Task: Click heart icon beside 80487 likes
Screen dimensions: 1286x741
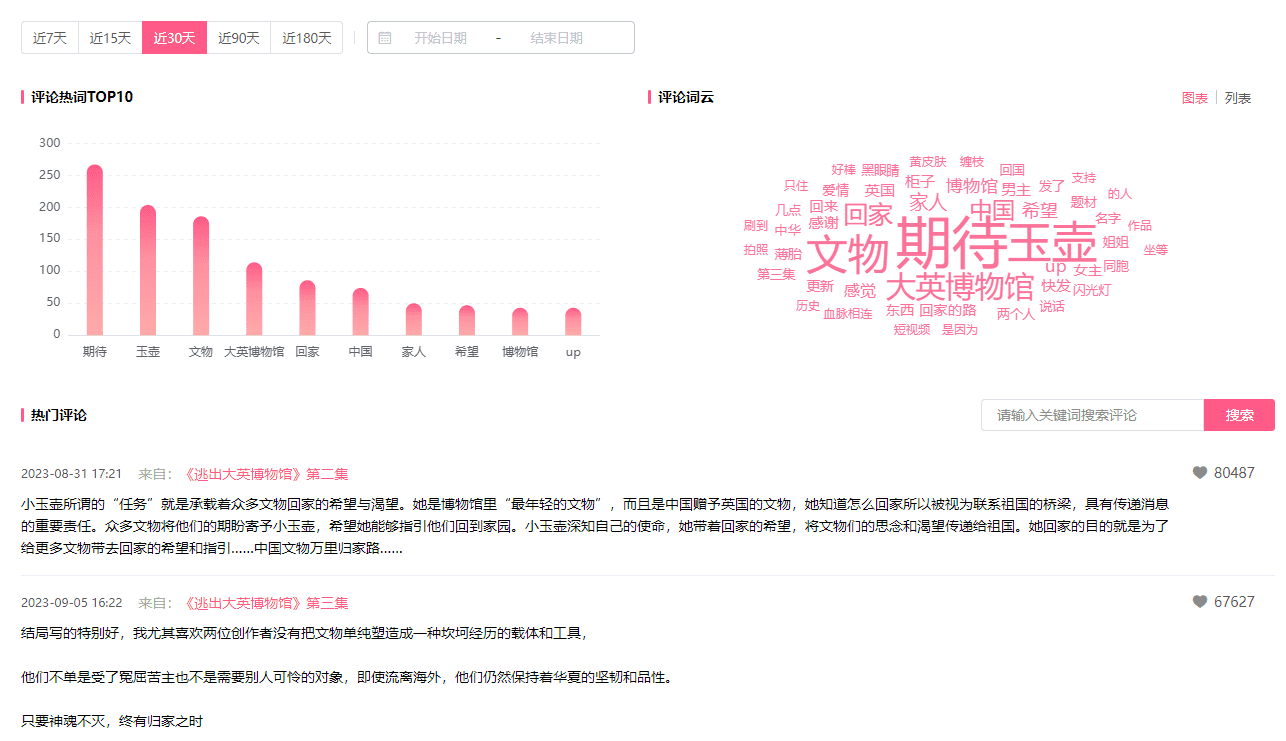Action: pos(1200,473)
